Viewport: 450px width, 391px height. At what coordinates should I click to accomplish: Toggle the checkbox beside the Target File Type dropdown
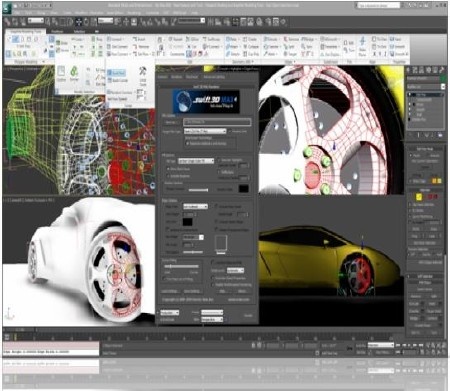(231, 131)
